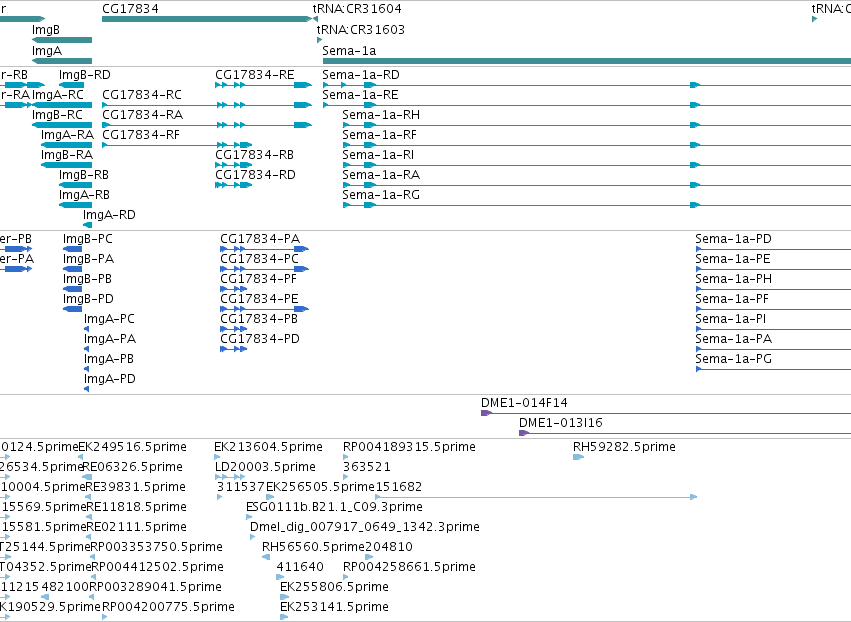The width and height of the screenshot is (851, 622).
Task: Click transcript Sema-1a-RE label
Action: coord(360,95)
